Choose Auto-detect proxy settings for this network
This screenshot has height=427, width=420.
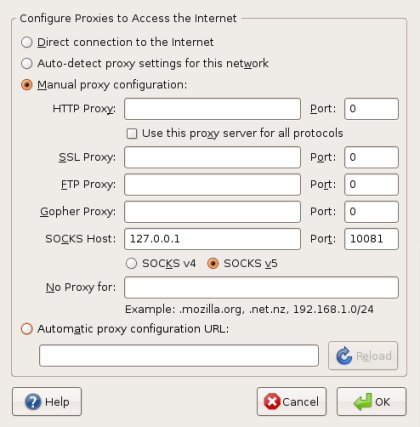point(27,63)
